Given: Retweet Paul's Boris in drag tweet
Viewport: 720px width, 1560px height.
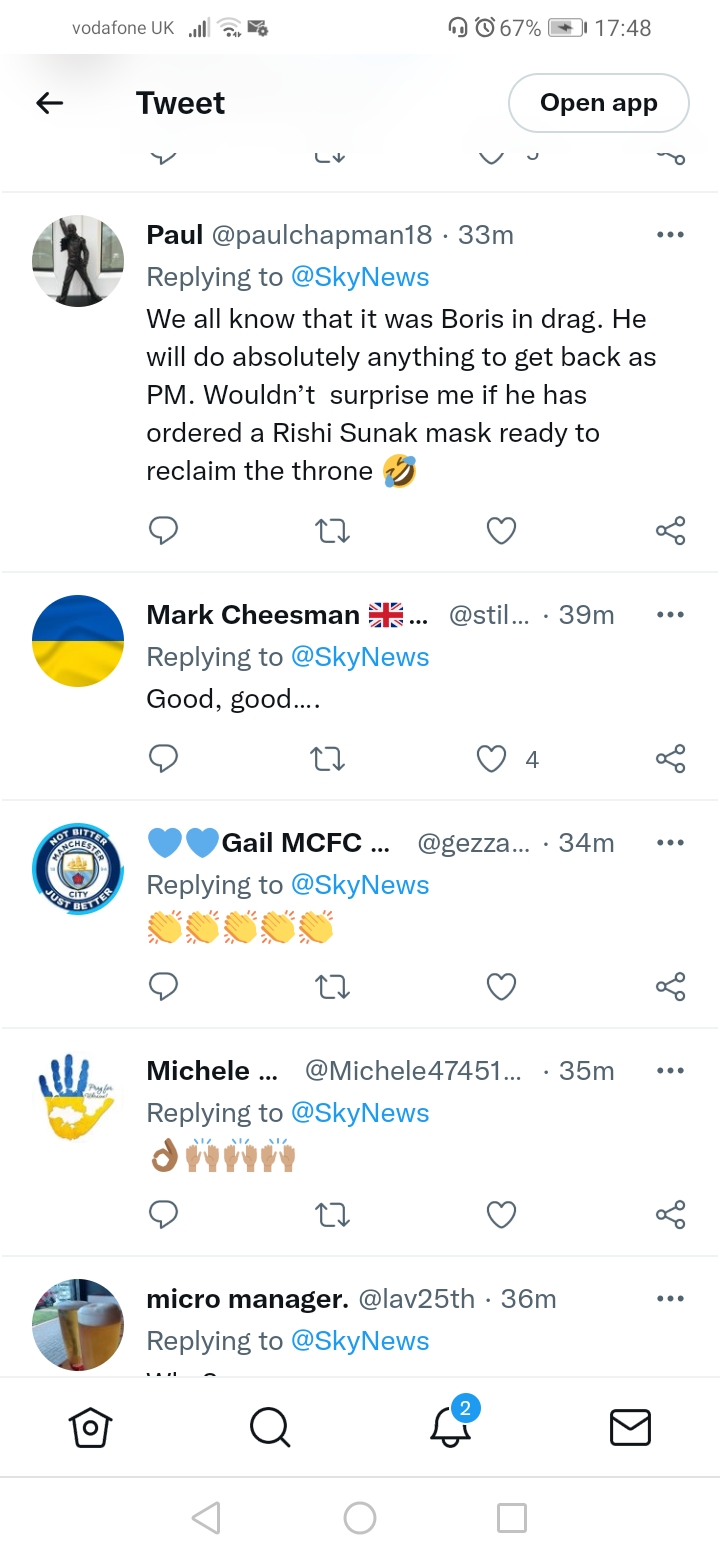Looking at the screenshot, I should (x=332, y=530).
